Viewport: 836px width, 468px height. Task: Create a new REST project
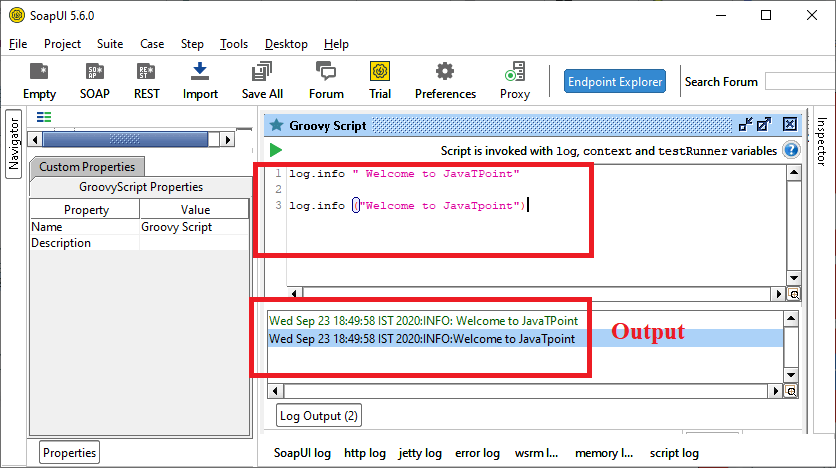click(146, 81)
